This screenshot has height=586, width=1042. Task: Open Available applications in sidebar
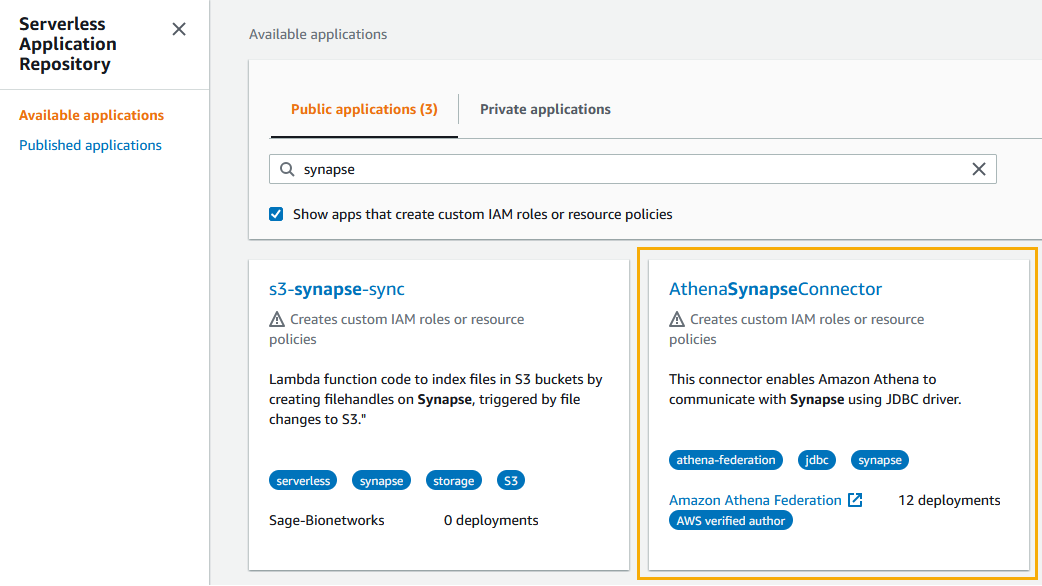91,115
